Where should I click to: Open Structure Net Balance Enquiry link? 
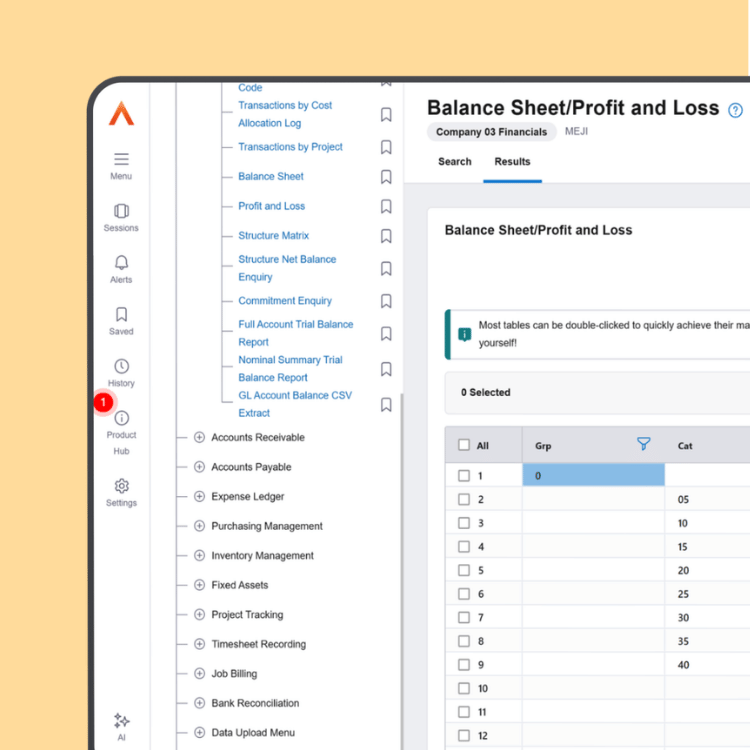tap(287, 268)
